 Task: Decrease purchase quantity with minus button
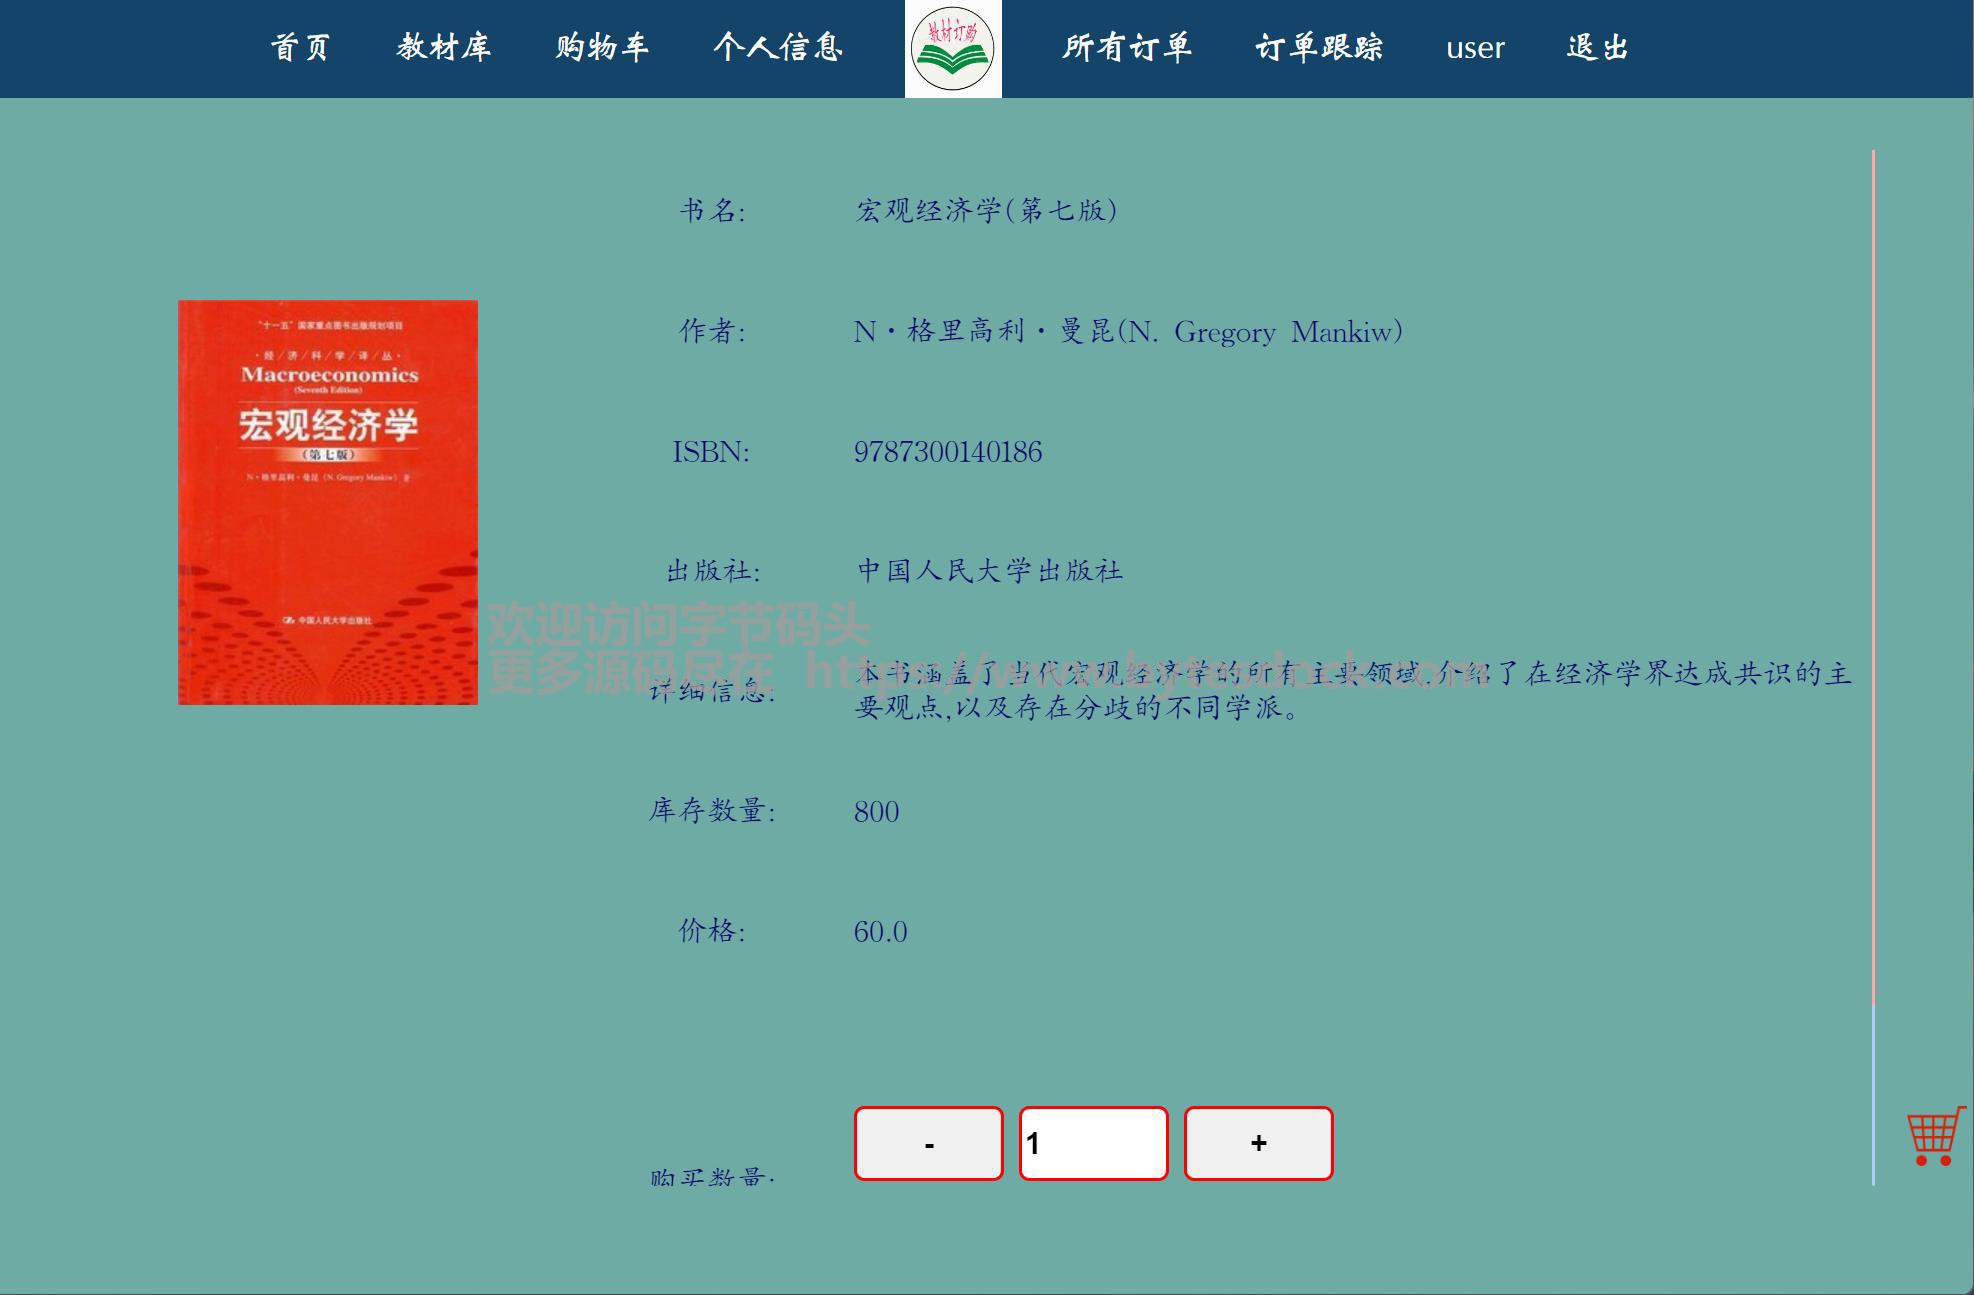[929, 1143]
